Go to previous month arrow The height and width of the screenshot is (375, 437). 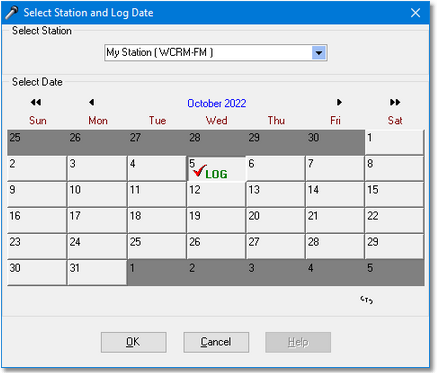[92, 102]
